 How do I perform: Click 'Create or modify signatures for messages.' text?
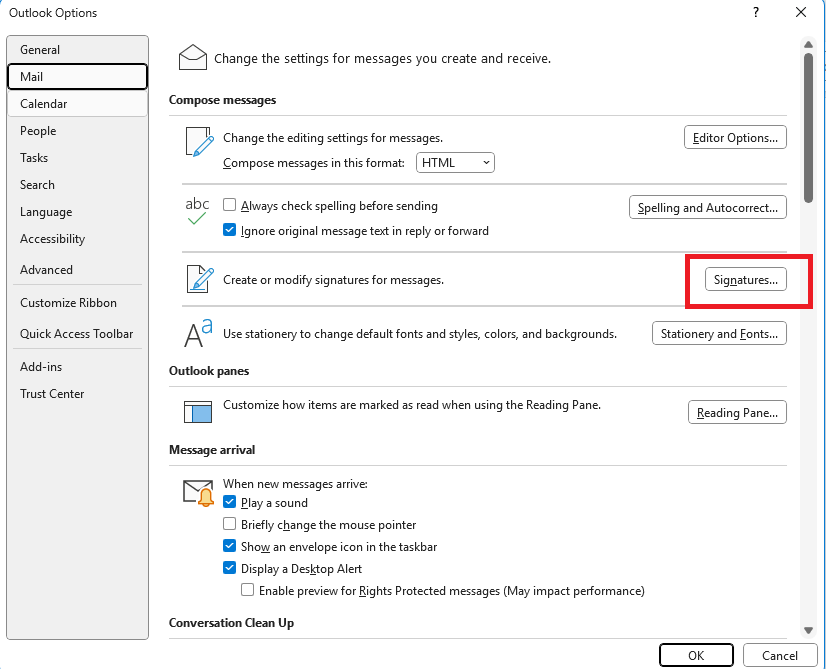(x=333, y=280)
